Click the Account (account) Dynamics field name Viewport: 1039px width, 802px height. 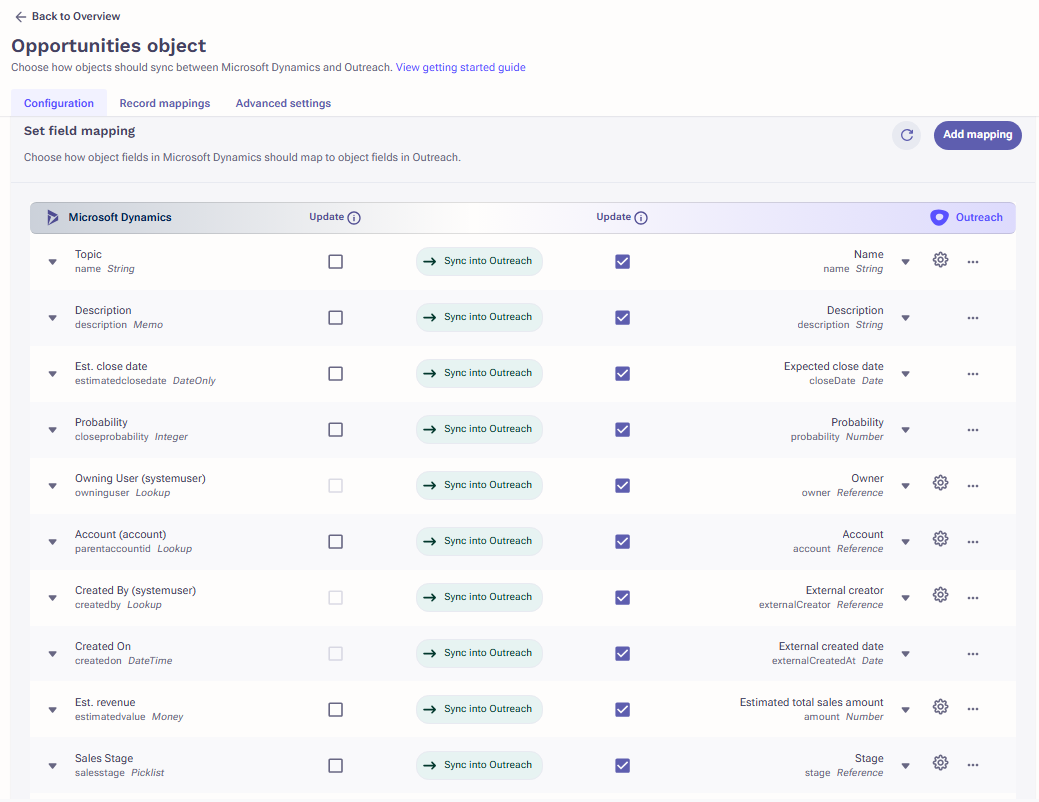[x=121, y=534]
